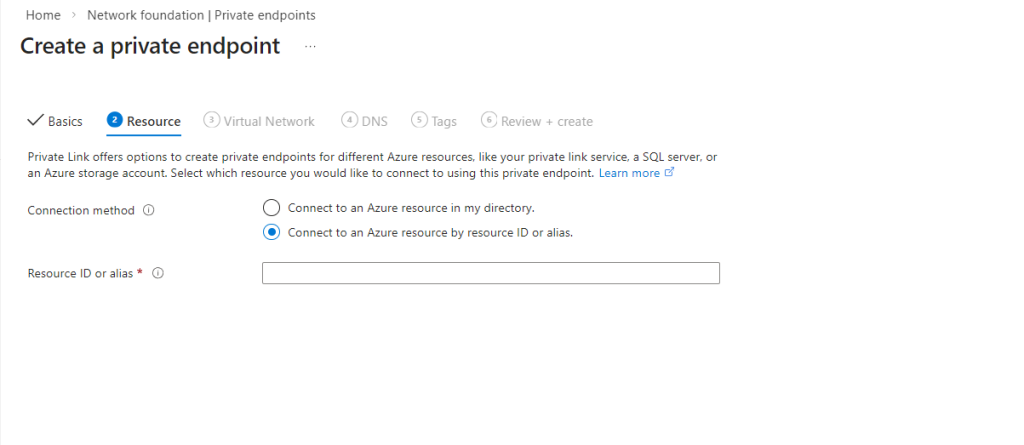
Task: Focus the Resource ID or alias text field
Action: coord(490,273)
